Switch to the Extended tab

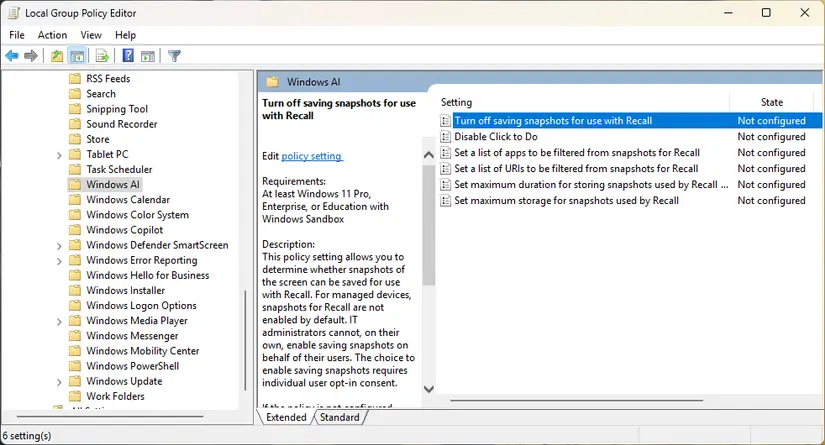click(x=286, y=417)
